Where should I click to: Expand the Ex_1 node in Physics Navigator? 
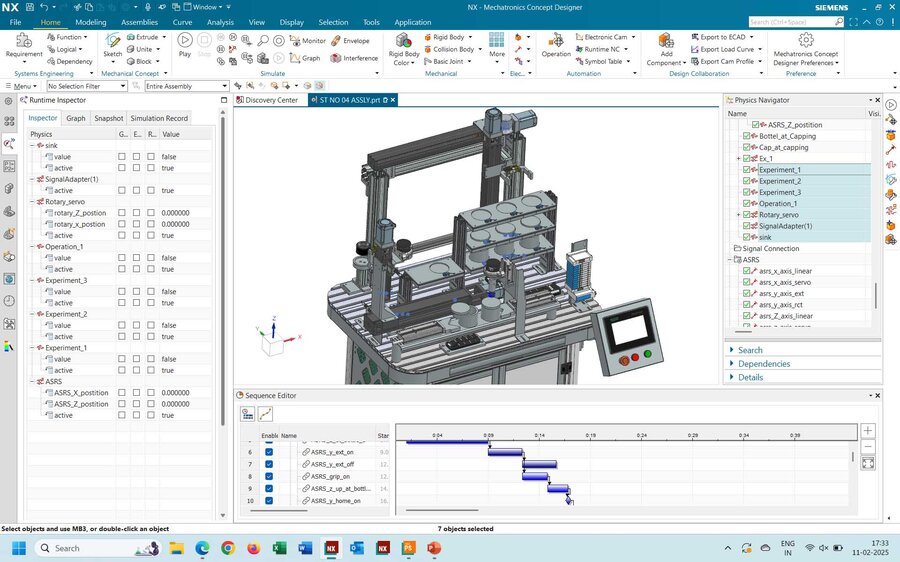click(739, 158)
